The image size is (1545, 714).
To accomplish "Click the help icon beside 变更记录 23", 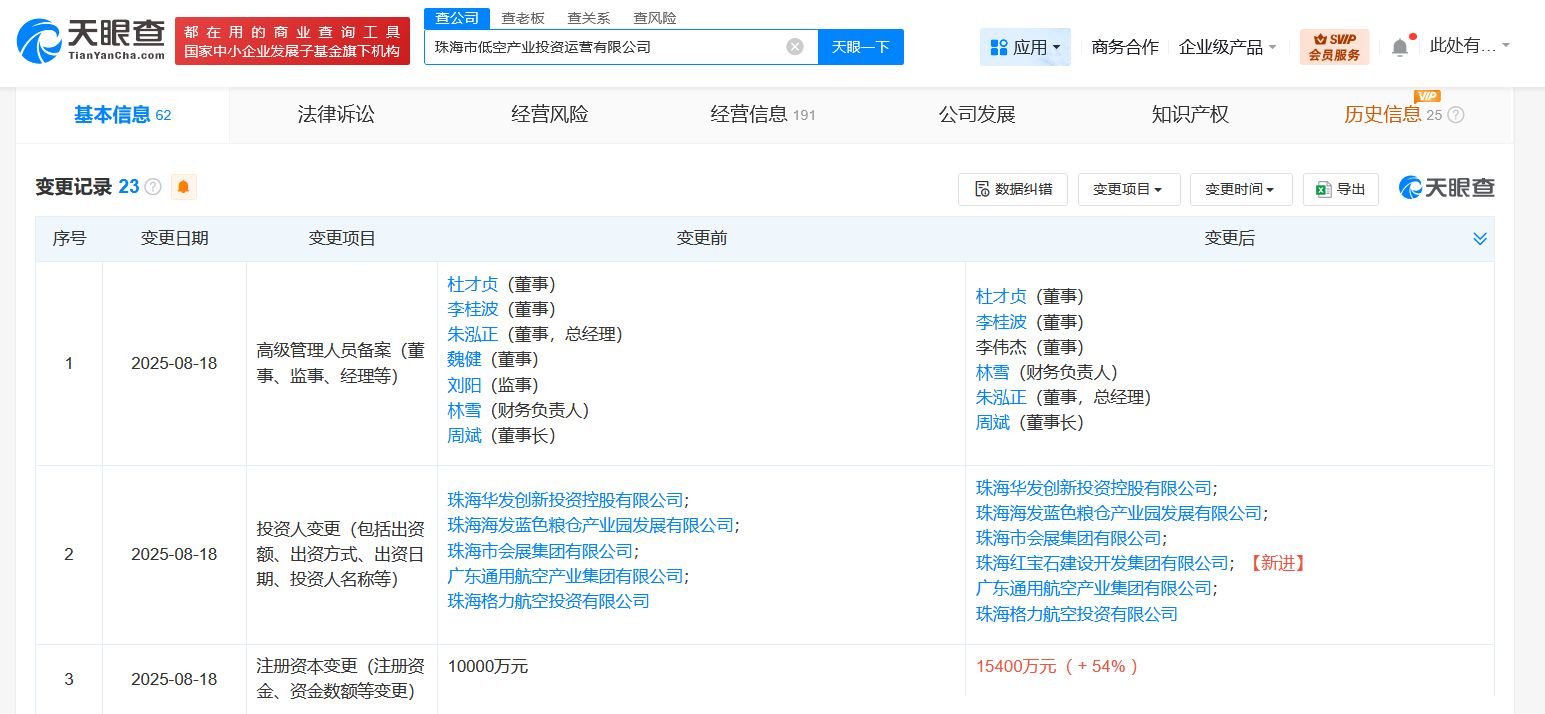I will (153, 187).
